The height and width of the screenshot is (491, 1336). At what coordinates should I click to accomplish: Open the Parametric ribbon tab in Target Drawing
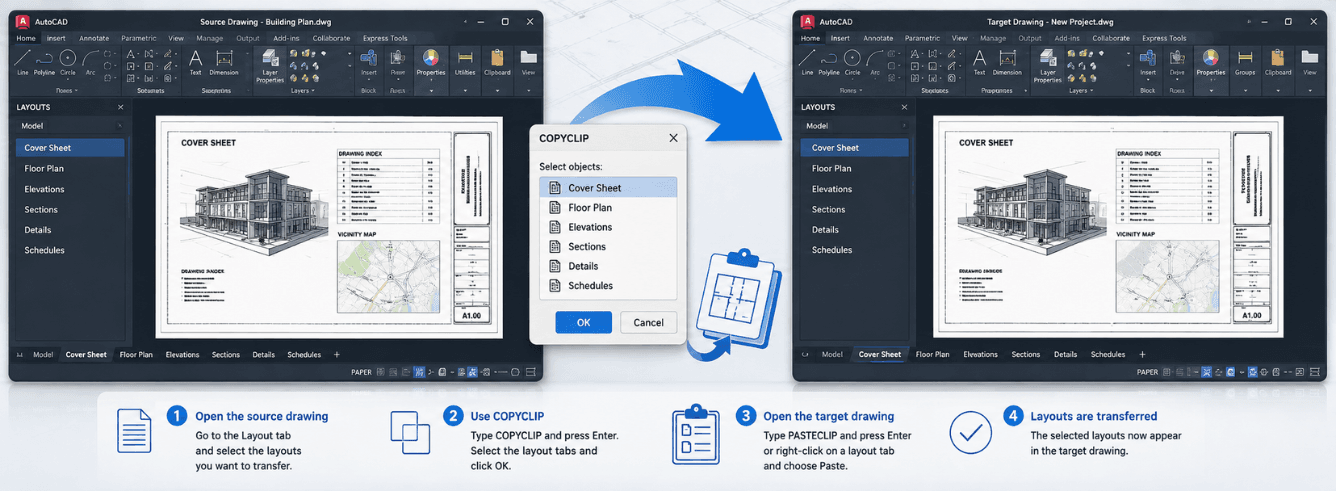922,38
